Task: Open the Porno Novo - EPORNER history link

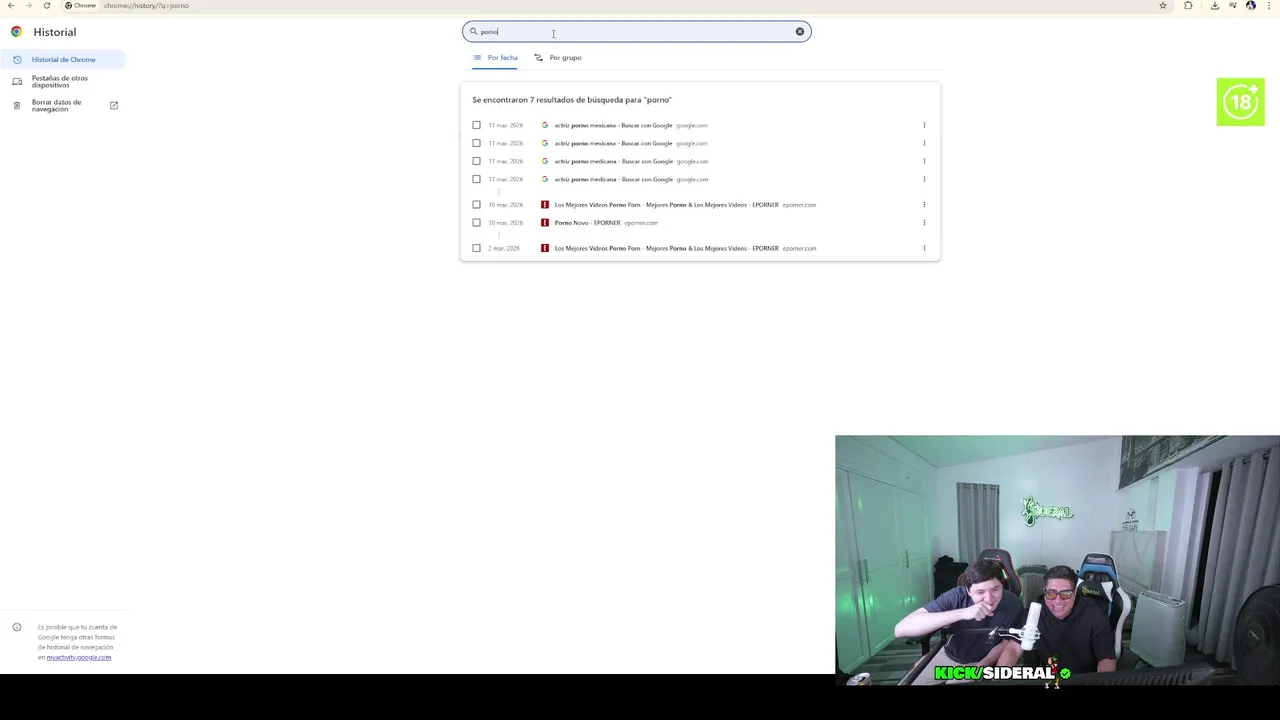Action: (588, 223)
